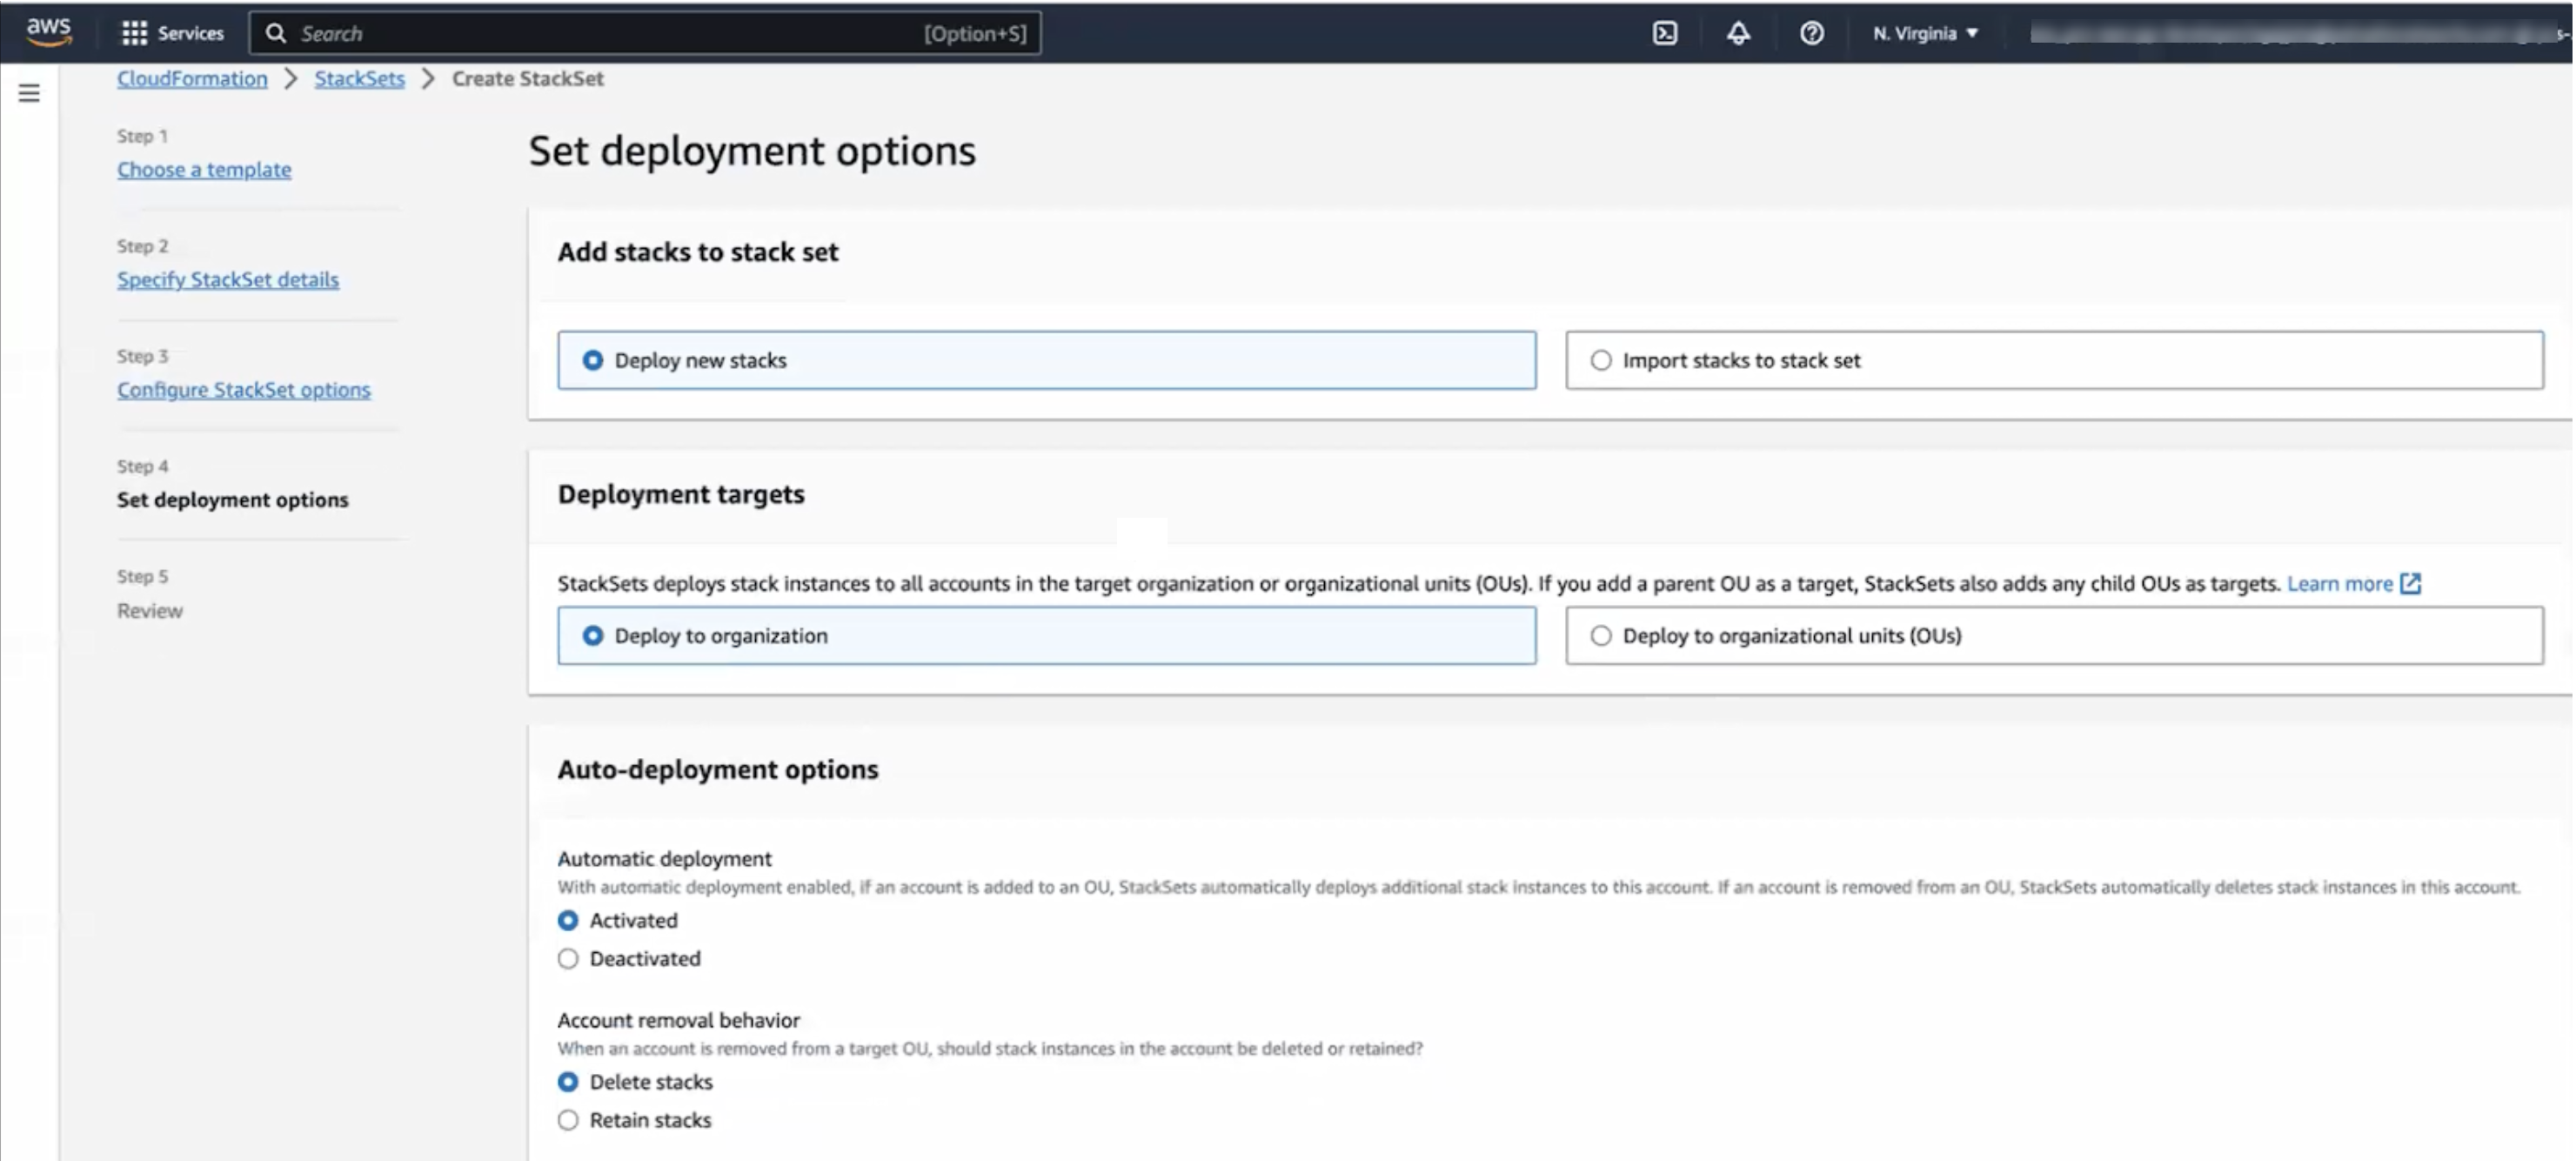The image size is (2576, 1161).
Task: Select Import stacks to stack set
Action: point(2054,360)
